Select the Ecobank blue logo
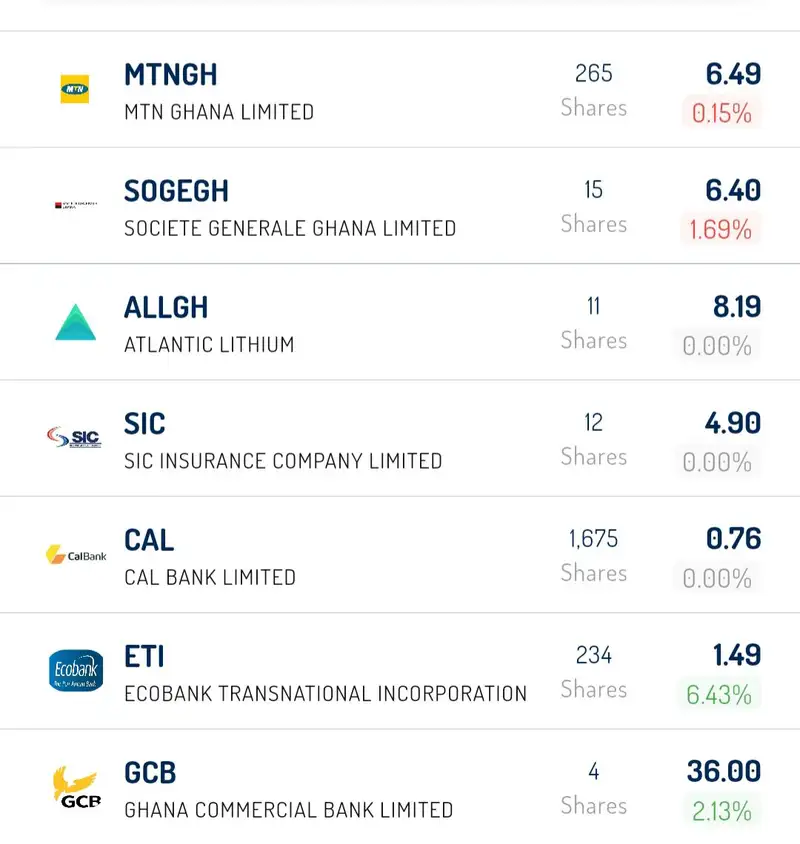 tap(76, 670)
